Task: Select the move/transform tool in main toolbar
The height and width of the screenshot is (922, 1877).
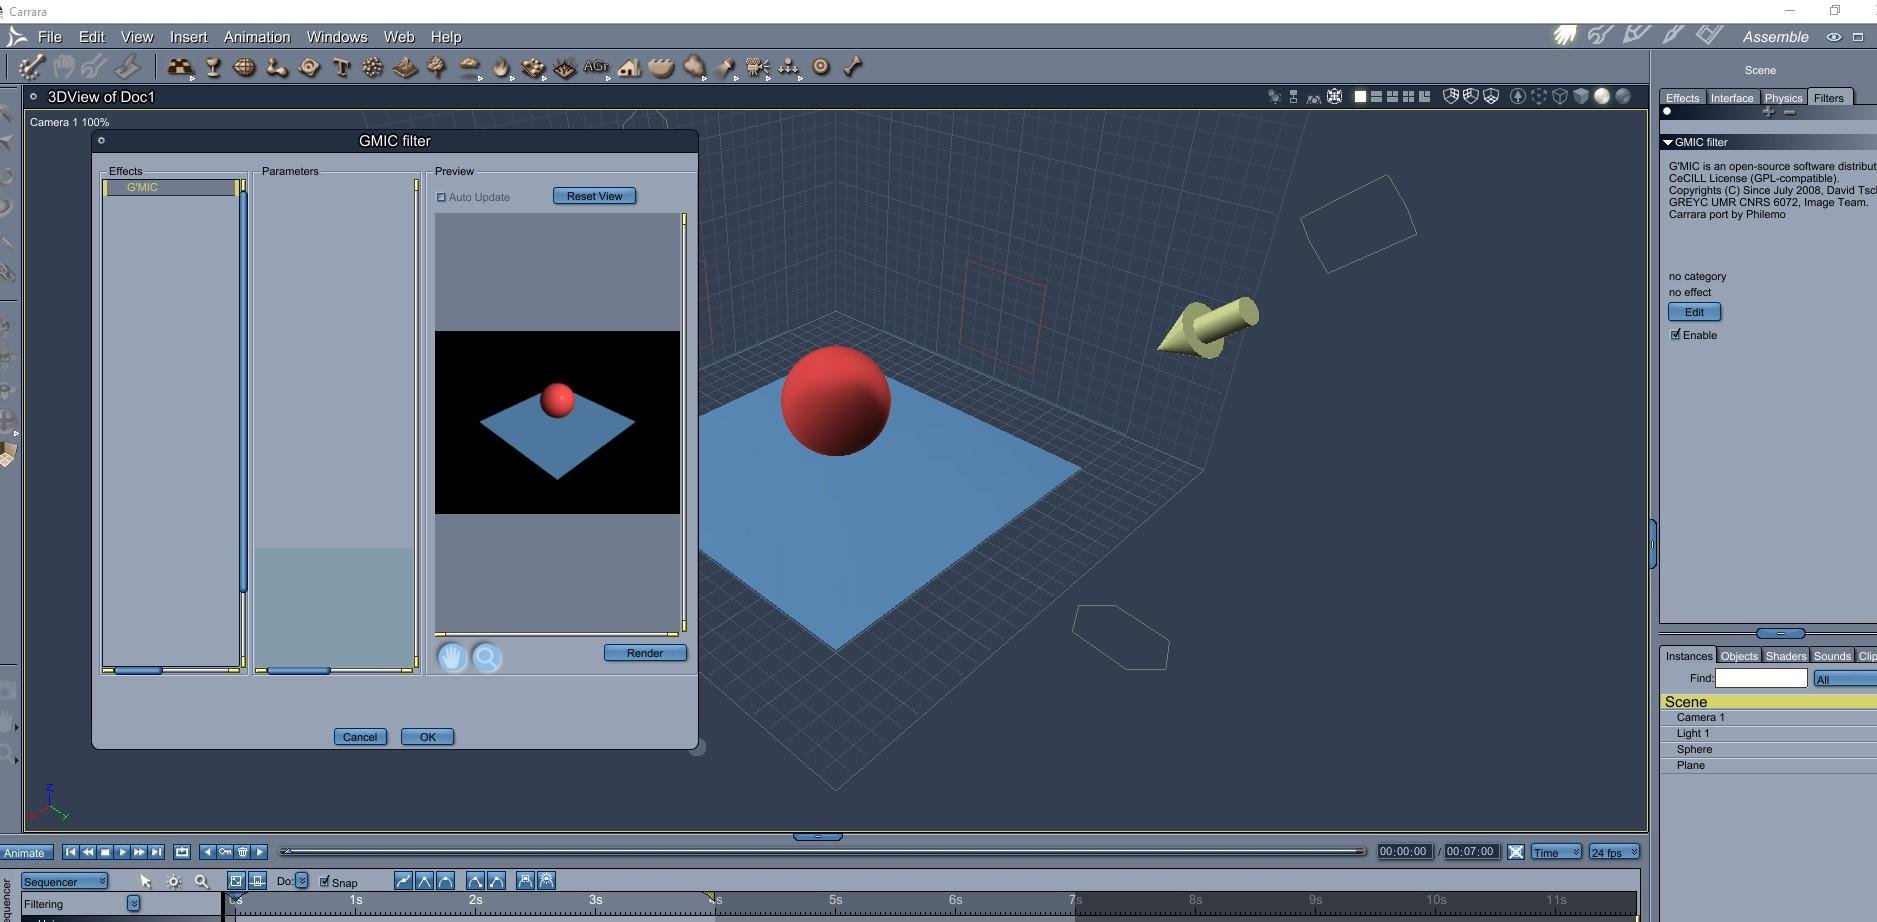Action: point(31,67)
